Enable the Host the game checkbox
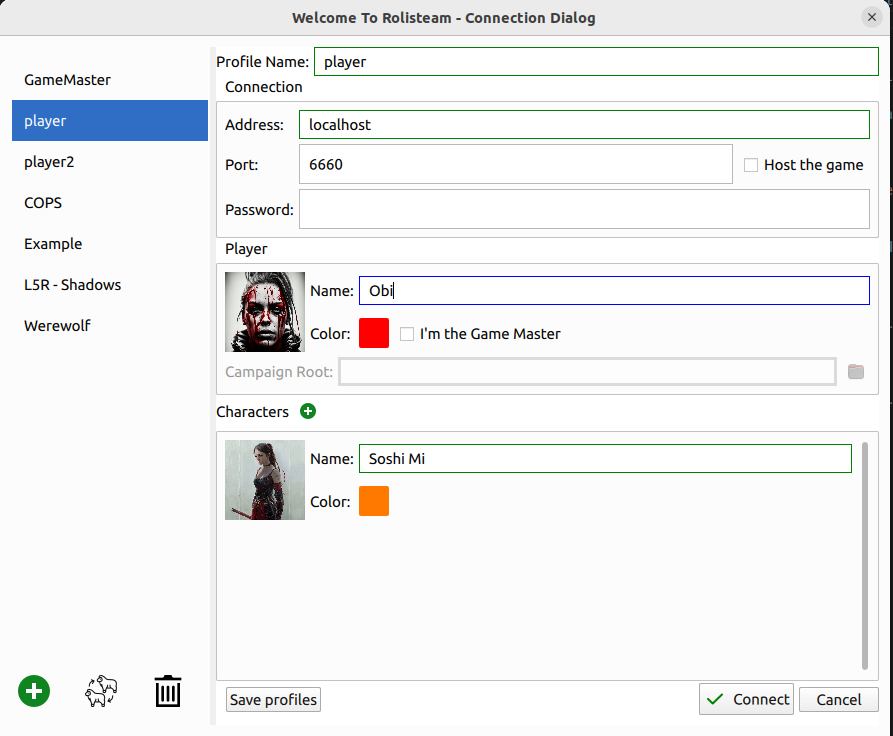The width and height of the screenshot is (893, 736). tap(752, 165)
